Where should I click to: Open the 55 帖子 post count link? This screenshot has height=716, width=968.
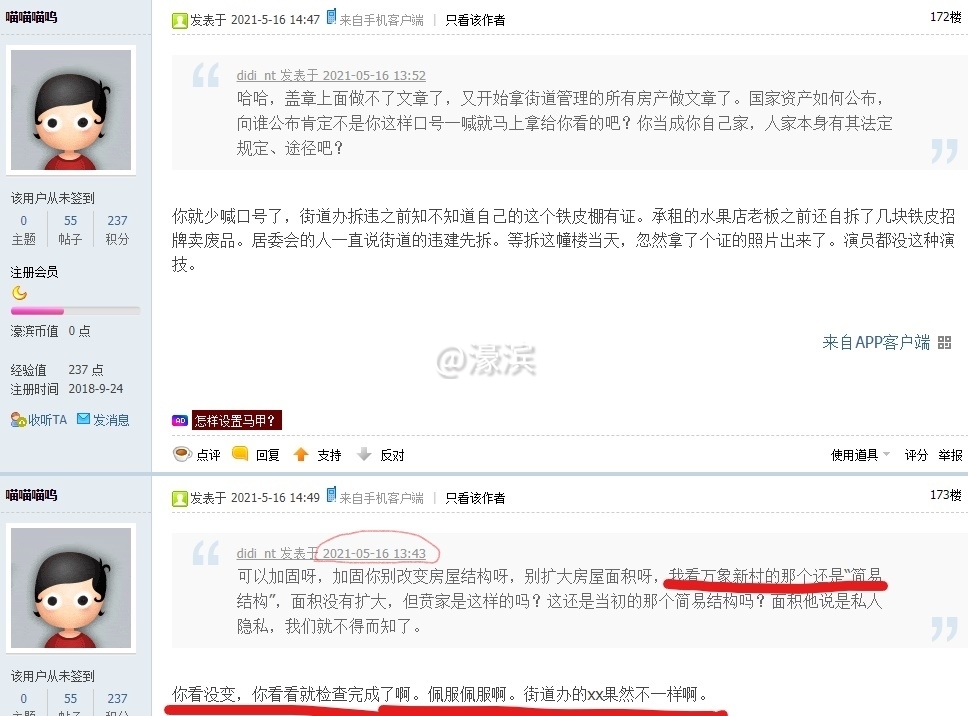[x=70, y=230]
